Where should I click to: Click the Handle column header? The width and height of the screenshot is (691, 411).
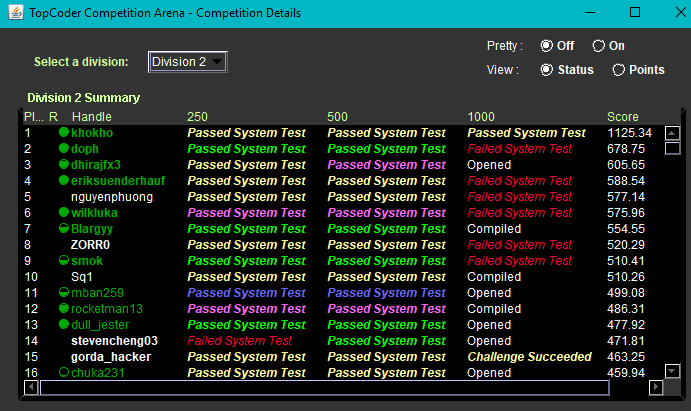point(92,117)
